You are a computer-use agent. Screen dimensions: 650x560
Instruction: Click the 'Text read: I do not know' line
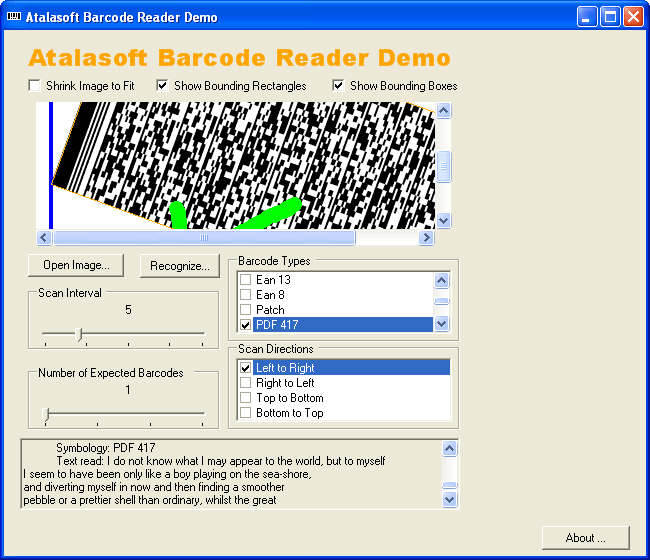[x=221, y=461]
